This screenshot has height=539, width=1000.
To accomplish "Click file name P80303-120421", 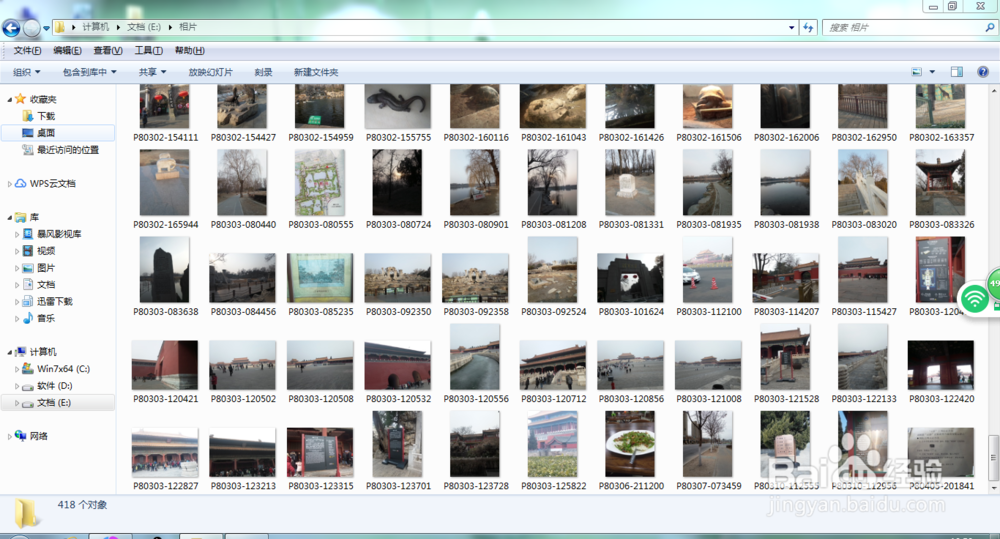I will tap(166, 399).
